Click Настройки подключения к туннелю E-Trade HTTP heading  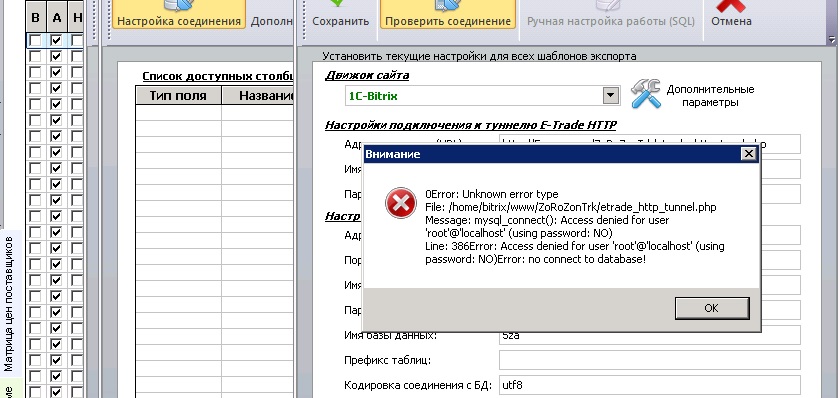click(x=470, y=125)
